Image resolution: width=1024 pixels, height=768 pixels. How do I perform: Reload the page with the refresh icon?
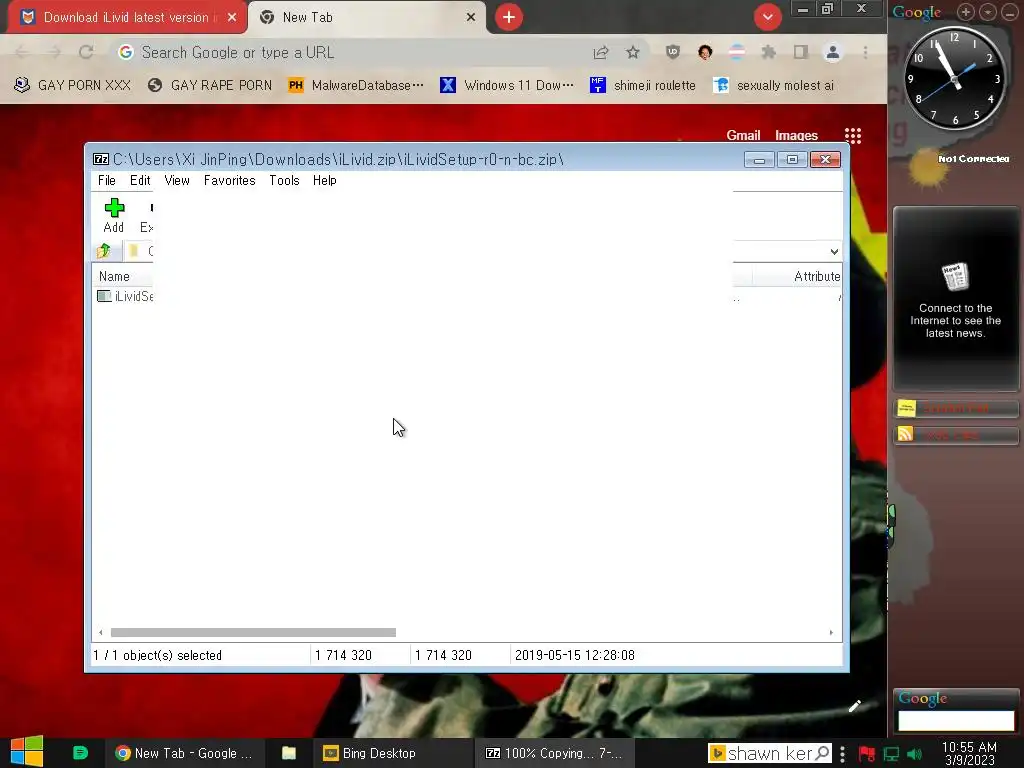pyautogui.click(x=86, y=52)
